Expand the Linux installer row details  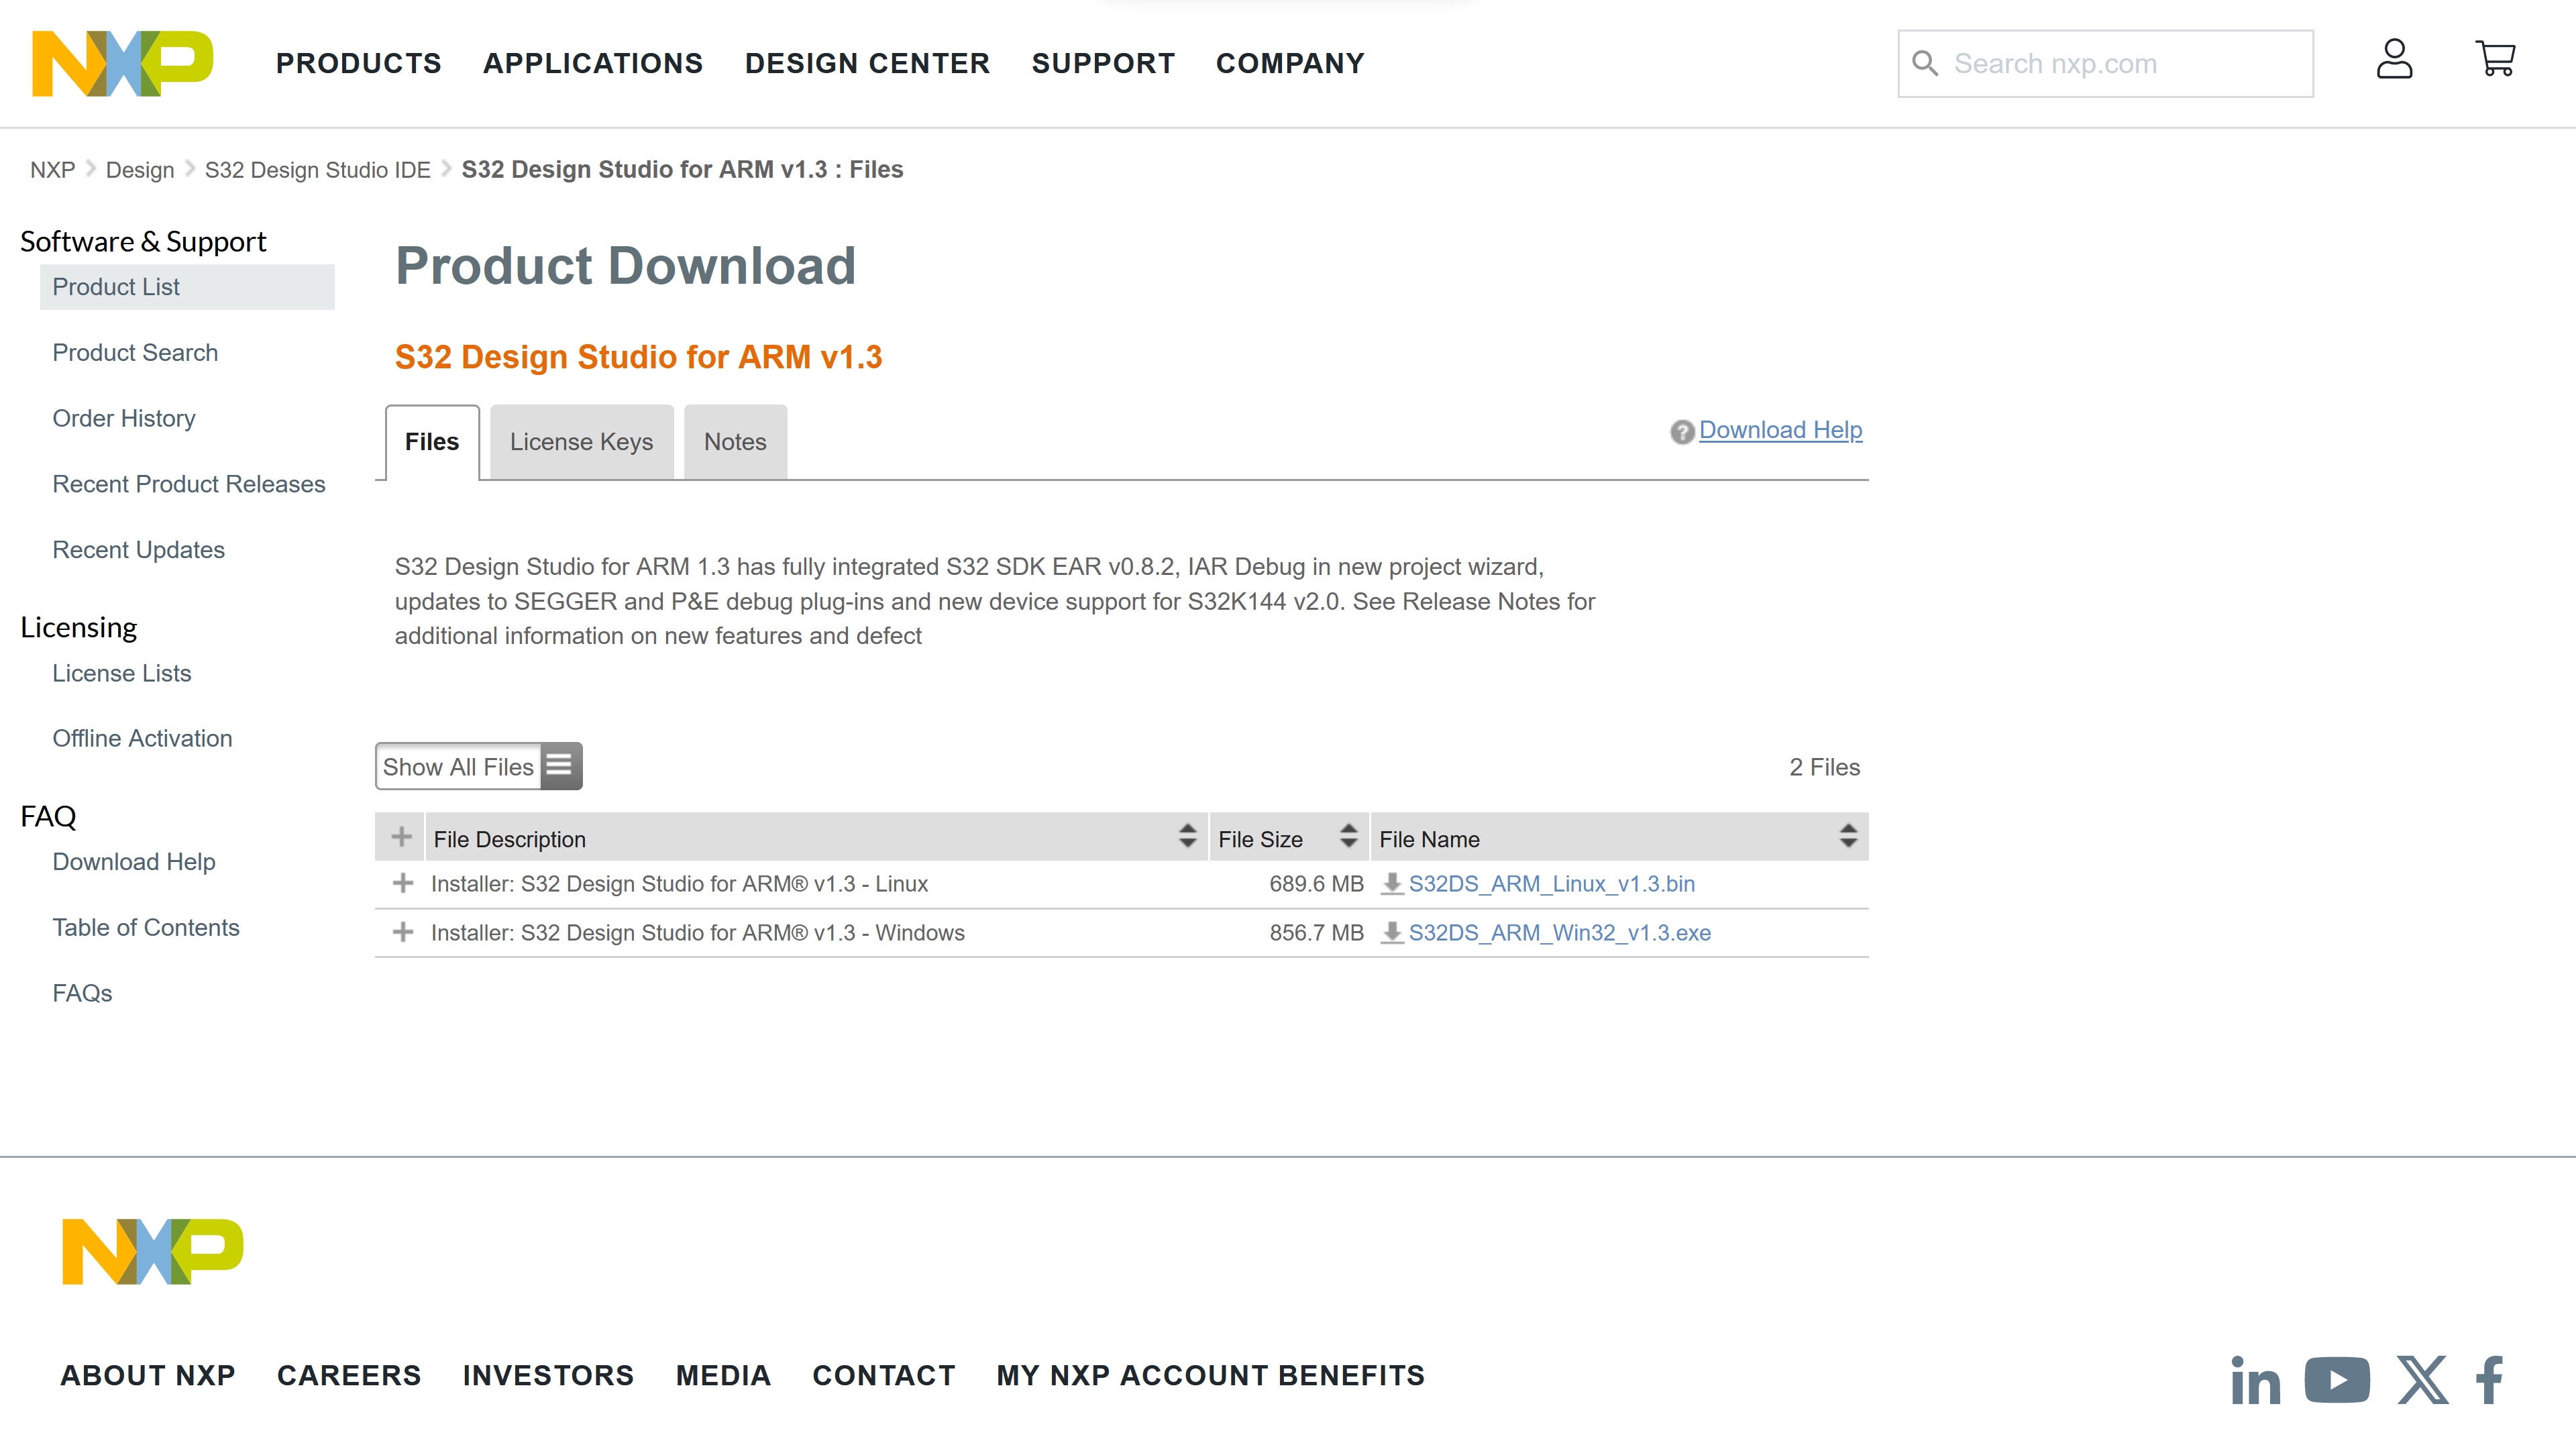403,884
